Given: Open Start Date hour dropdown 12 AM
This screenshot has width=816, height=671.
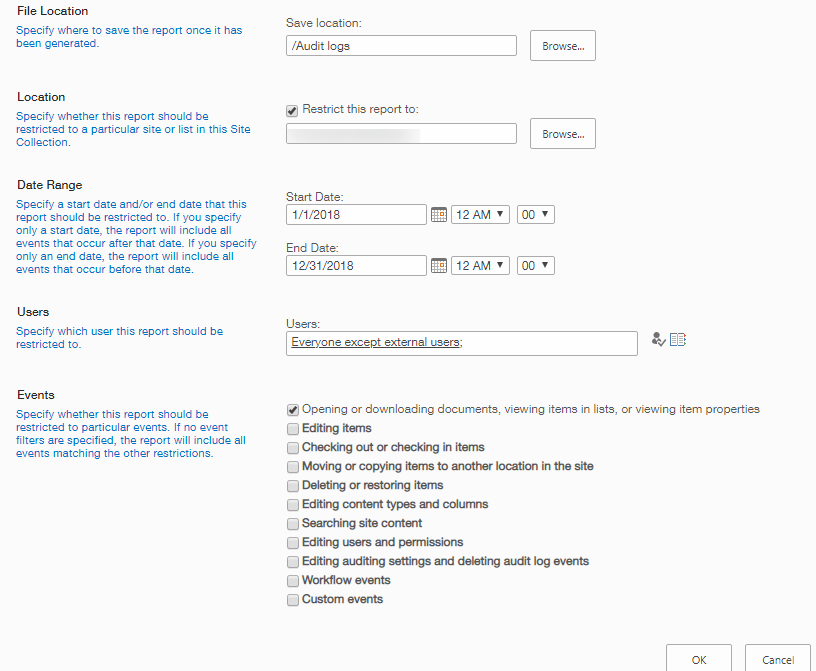Looking at the screenshot, I should (480, 214).
